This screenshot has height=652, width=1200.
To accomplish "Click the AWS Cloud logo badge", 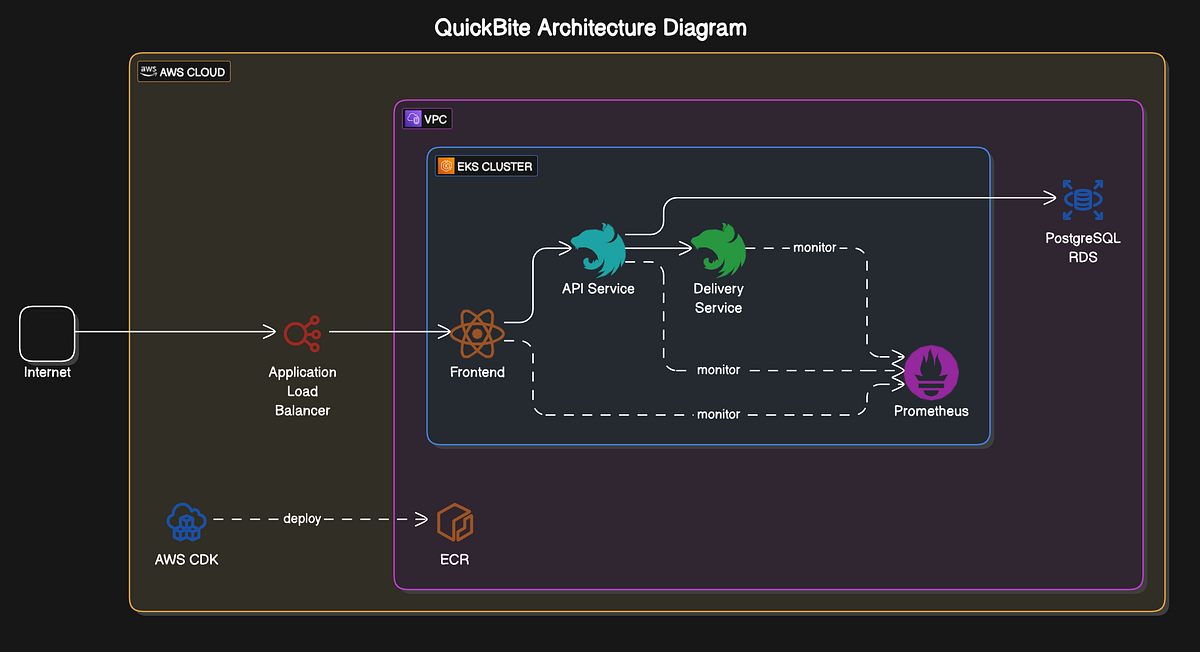I will click(150, 71).
